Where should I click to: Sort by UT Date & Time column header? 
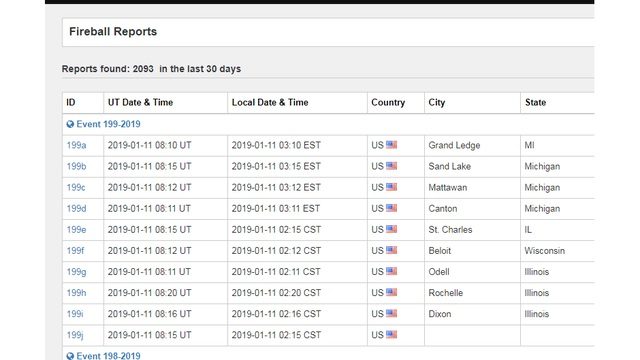pos(140,102)
